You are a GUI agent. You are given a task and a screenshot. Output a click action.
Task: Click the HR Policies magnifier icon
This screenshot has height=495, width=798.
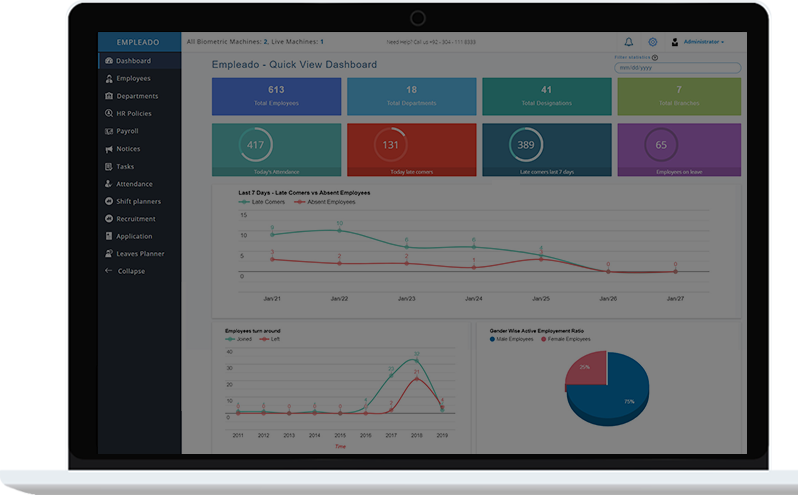(108, 113)
